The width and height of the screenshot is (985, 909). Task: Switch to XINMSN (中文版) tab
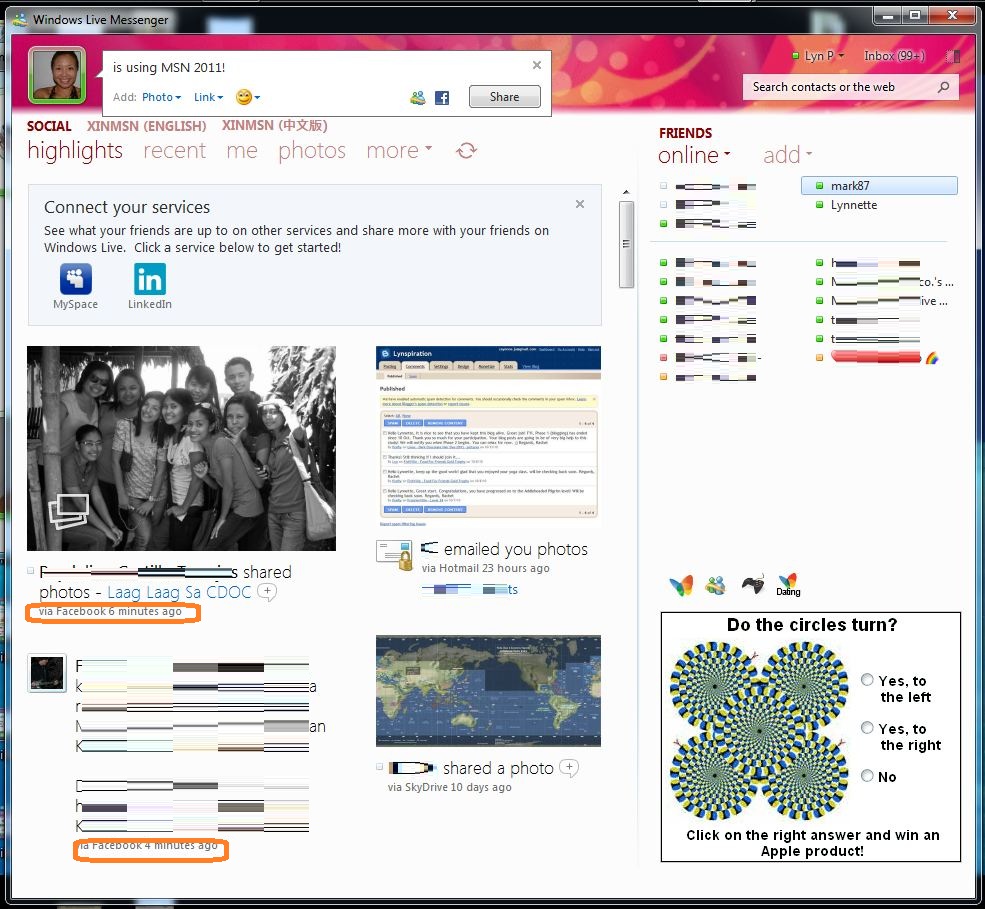275,126
